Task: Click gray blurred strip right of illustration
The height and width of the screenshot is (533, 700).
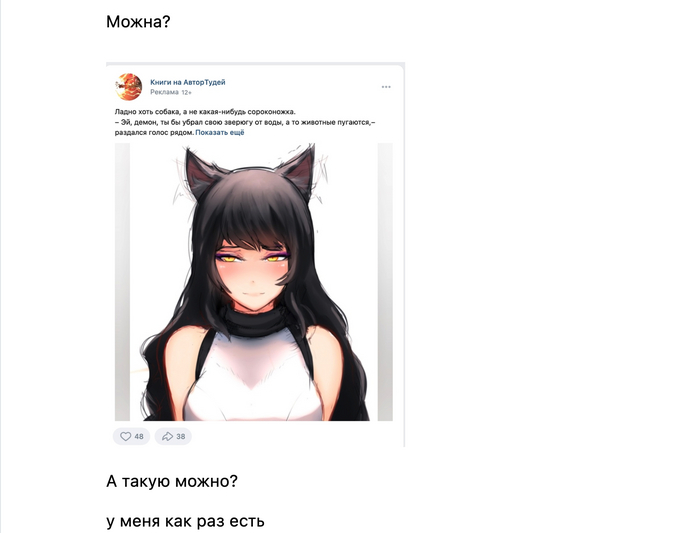Action: click(x=385, y=282)
